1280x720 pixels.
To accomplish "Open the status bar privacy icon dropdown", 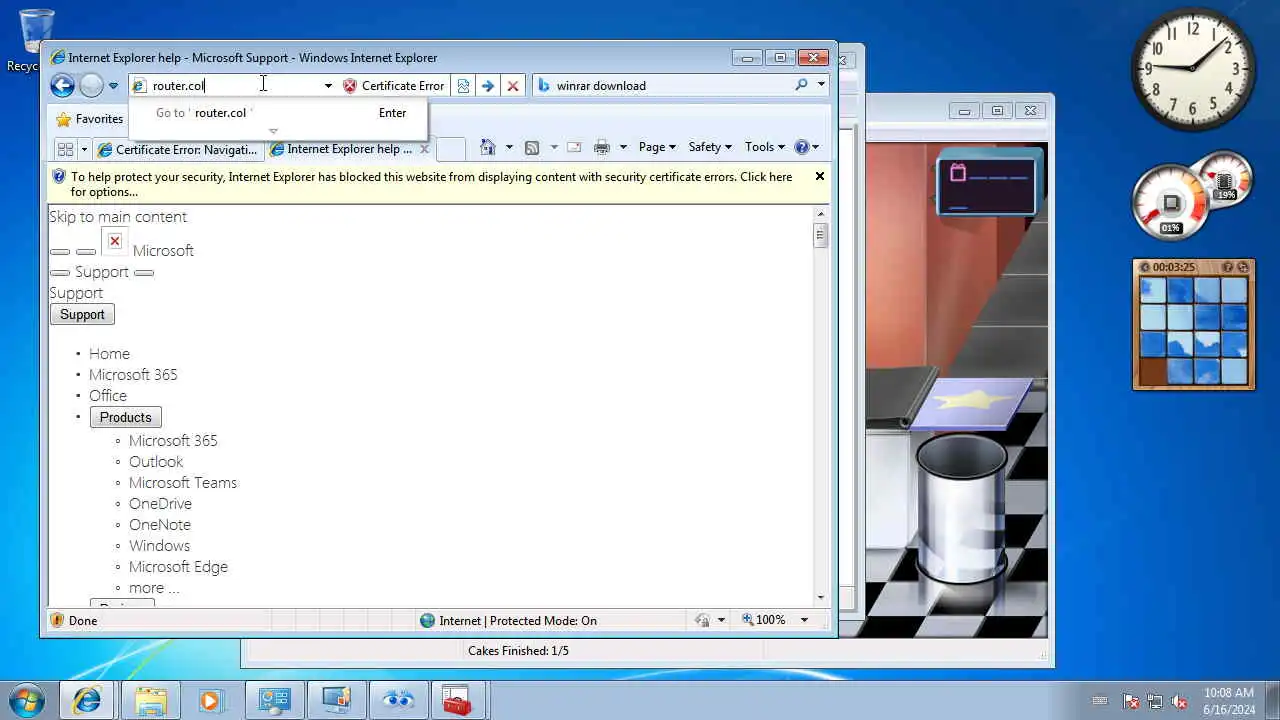I will click(x=720, y=621).
